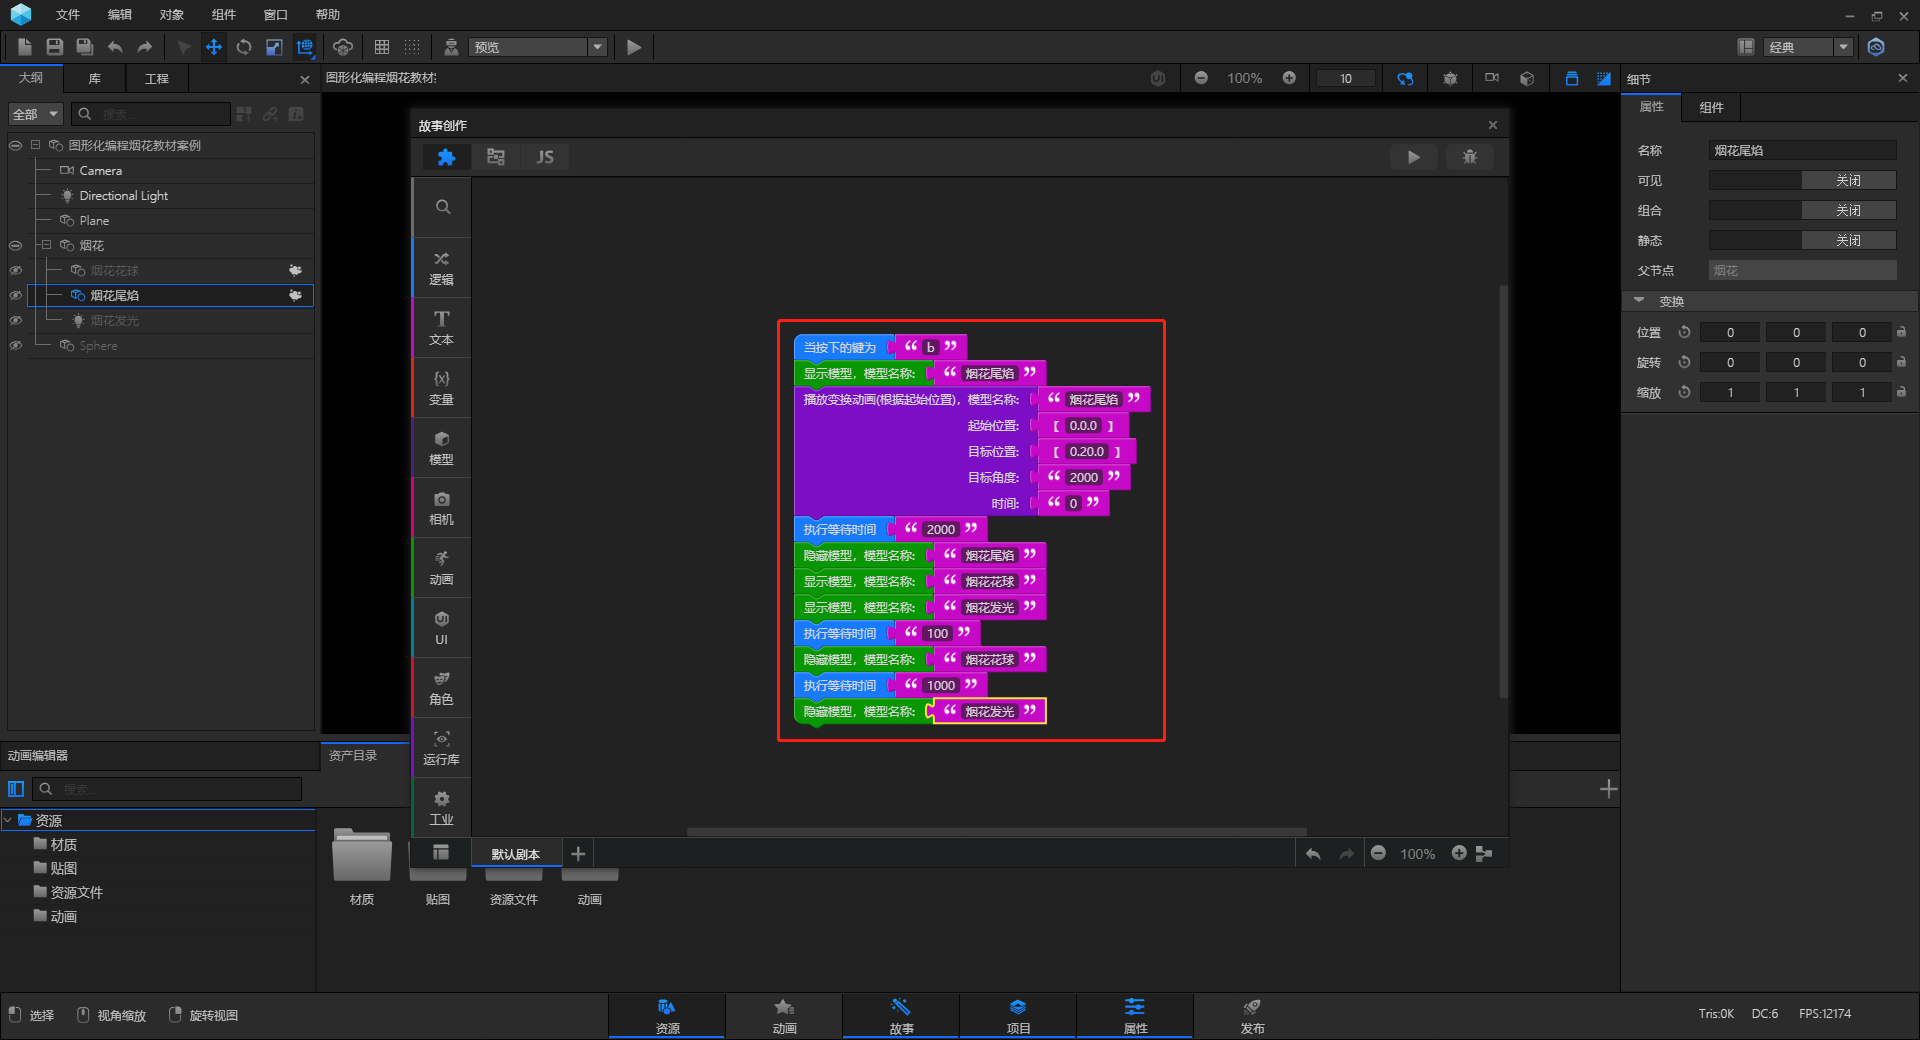1920x1040 pixels.
Task: Open the 文件 menu
Action: tap(68, 15)
